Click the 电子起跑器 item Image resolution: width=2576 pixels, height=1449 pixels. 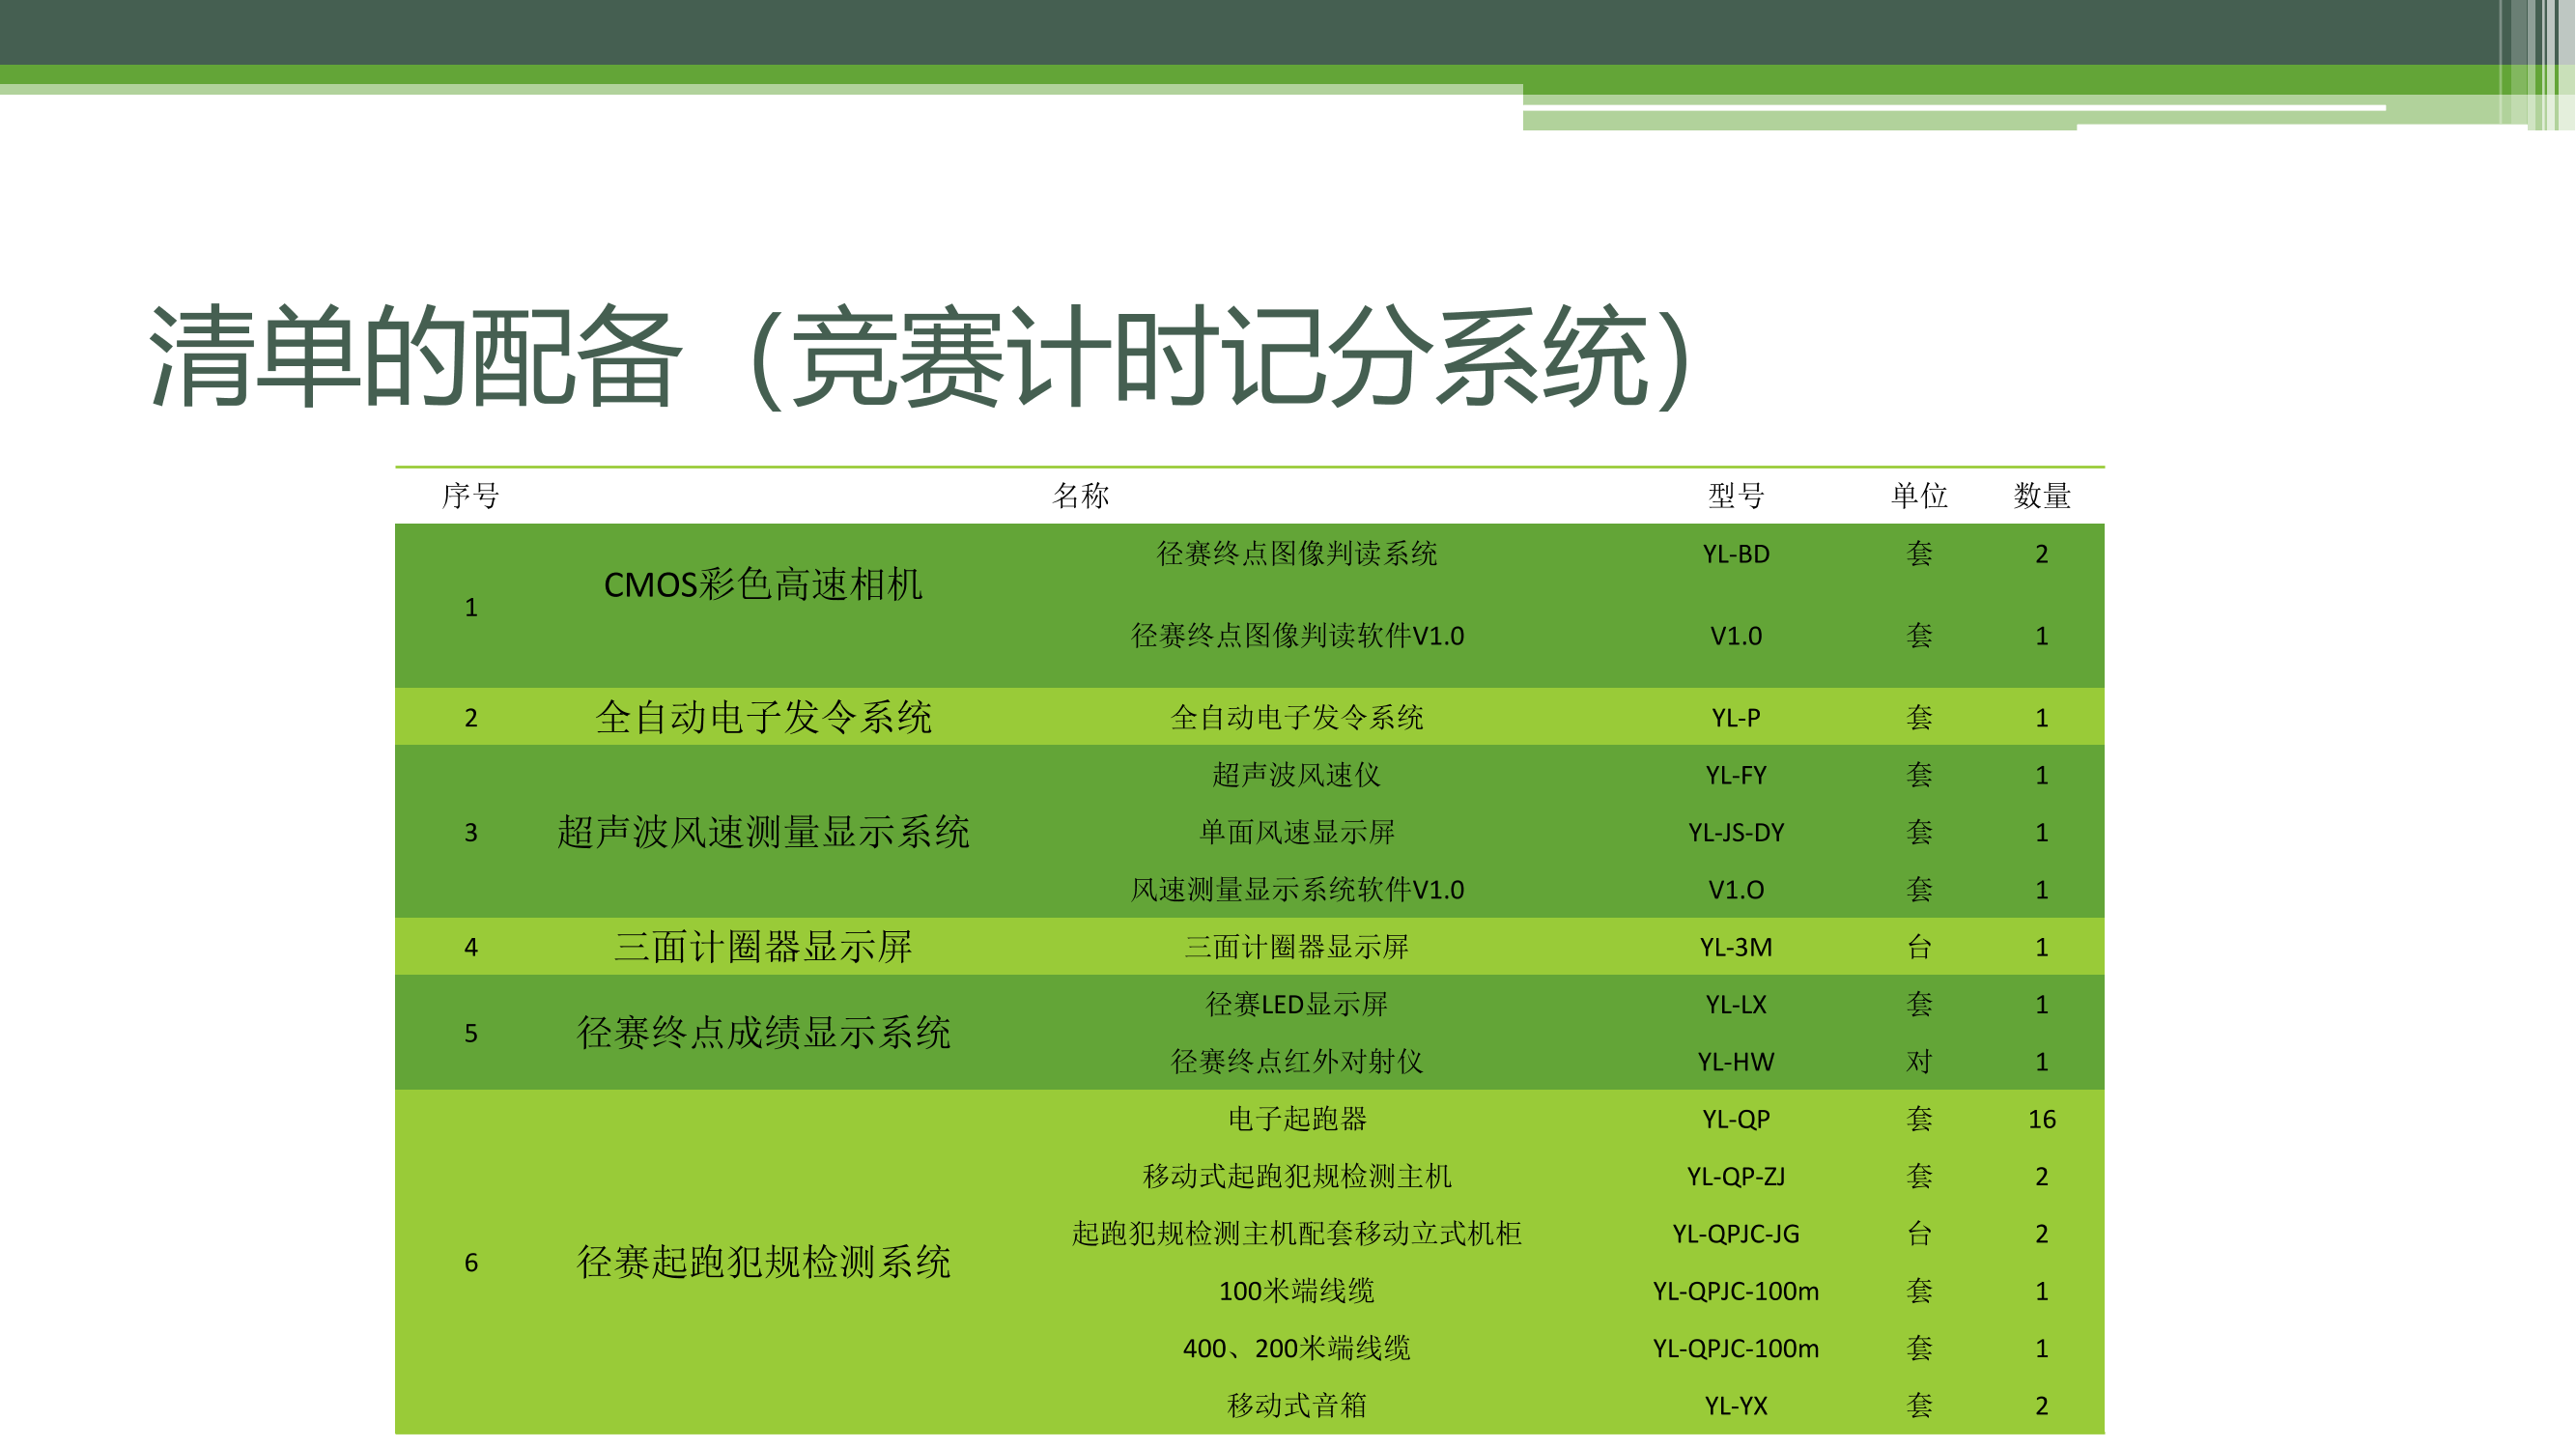[x=1297, y=1118]
